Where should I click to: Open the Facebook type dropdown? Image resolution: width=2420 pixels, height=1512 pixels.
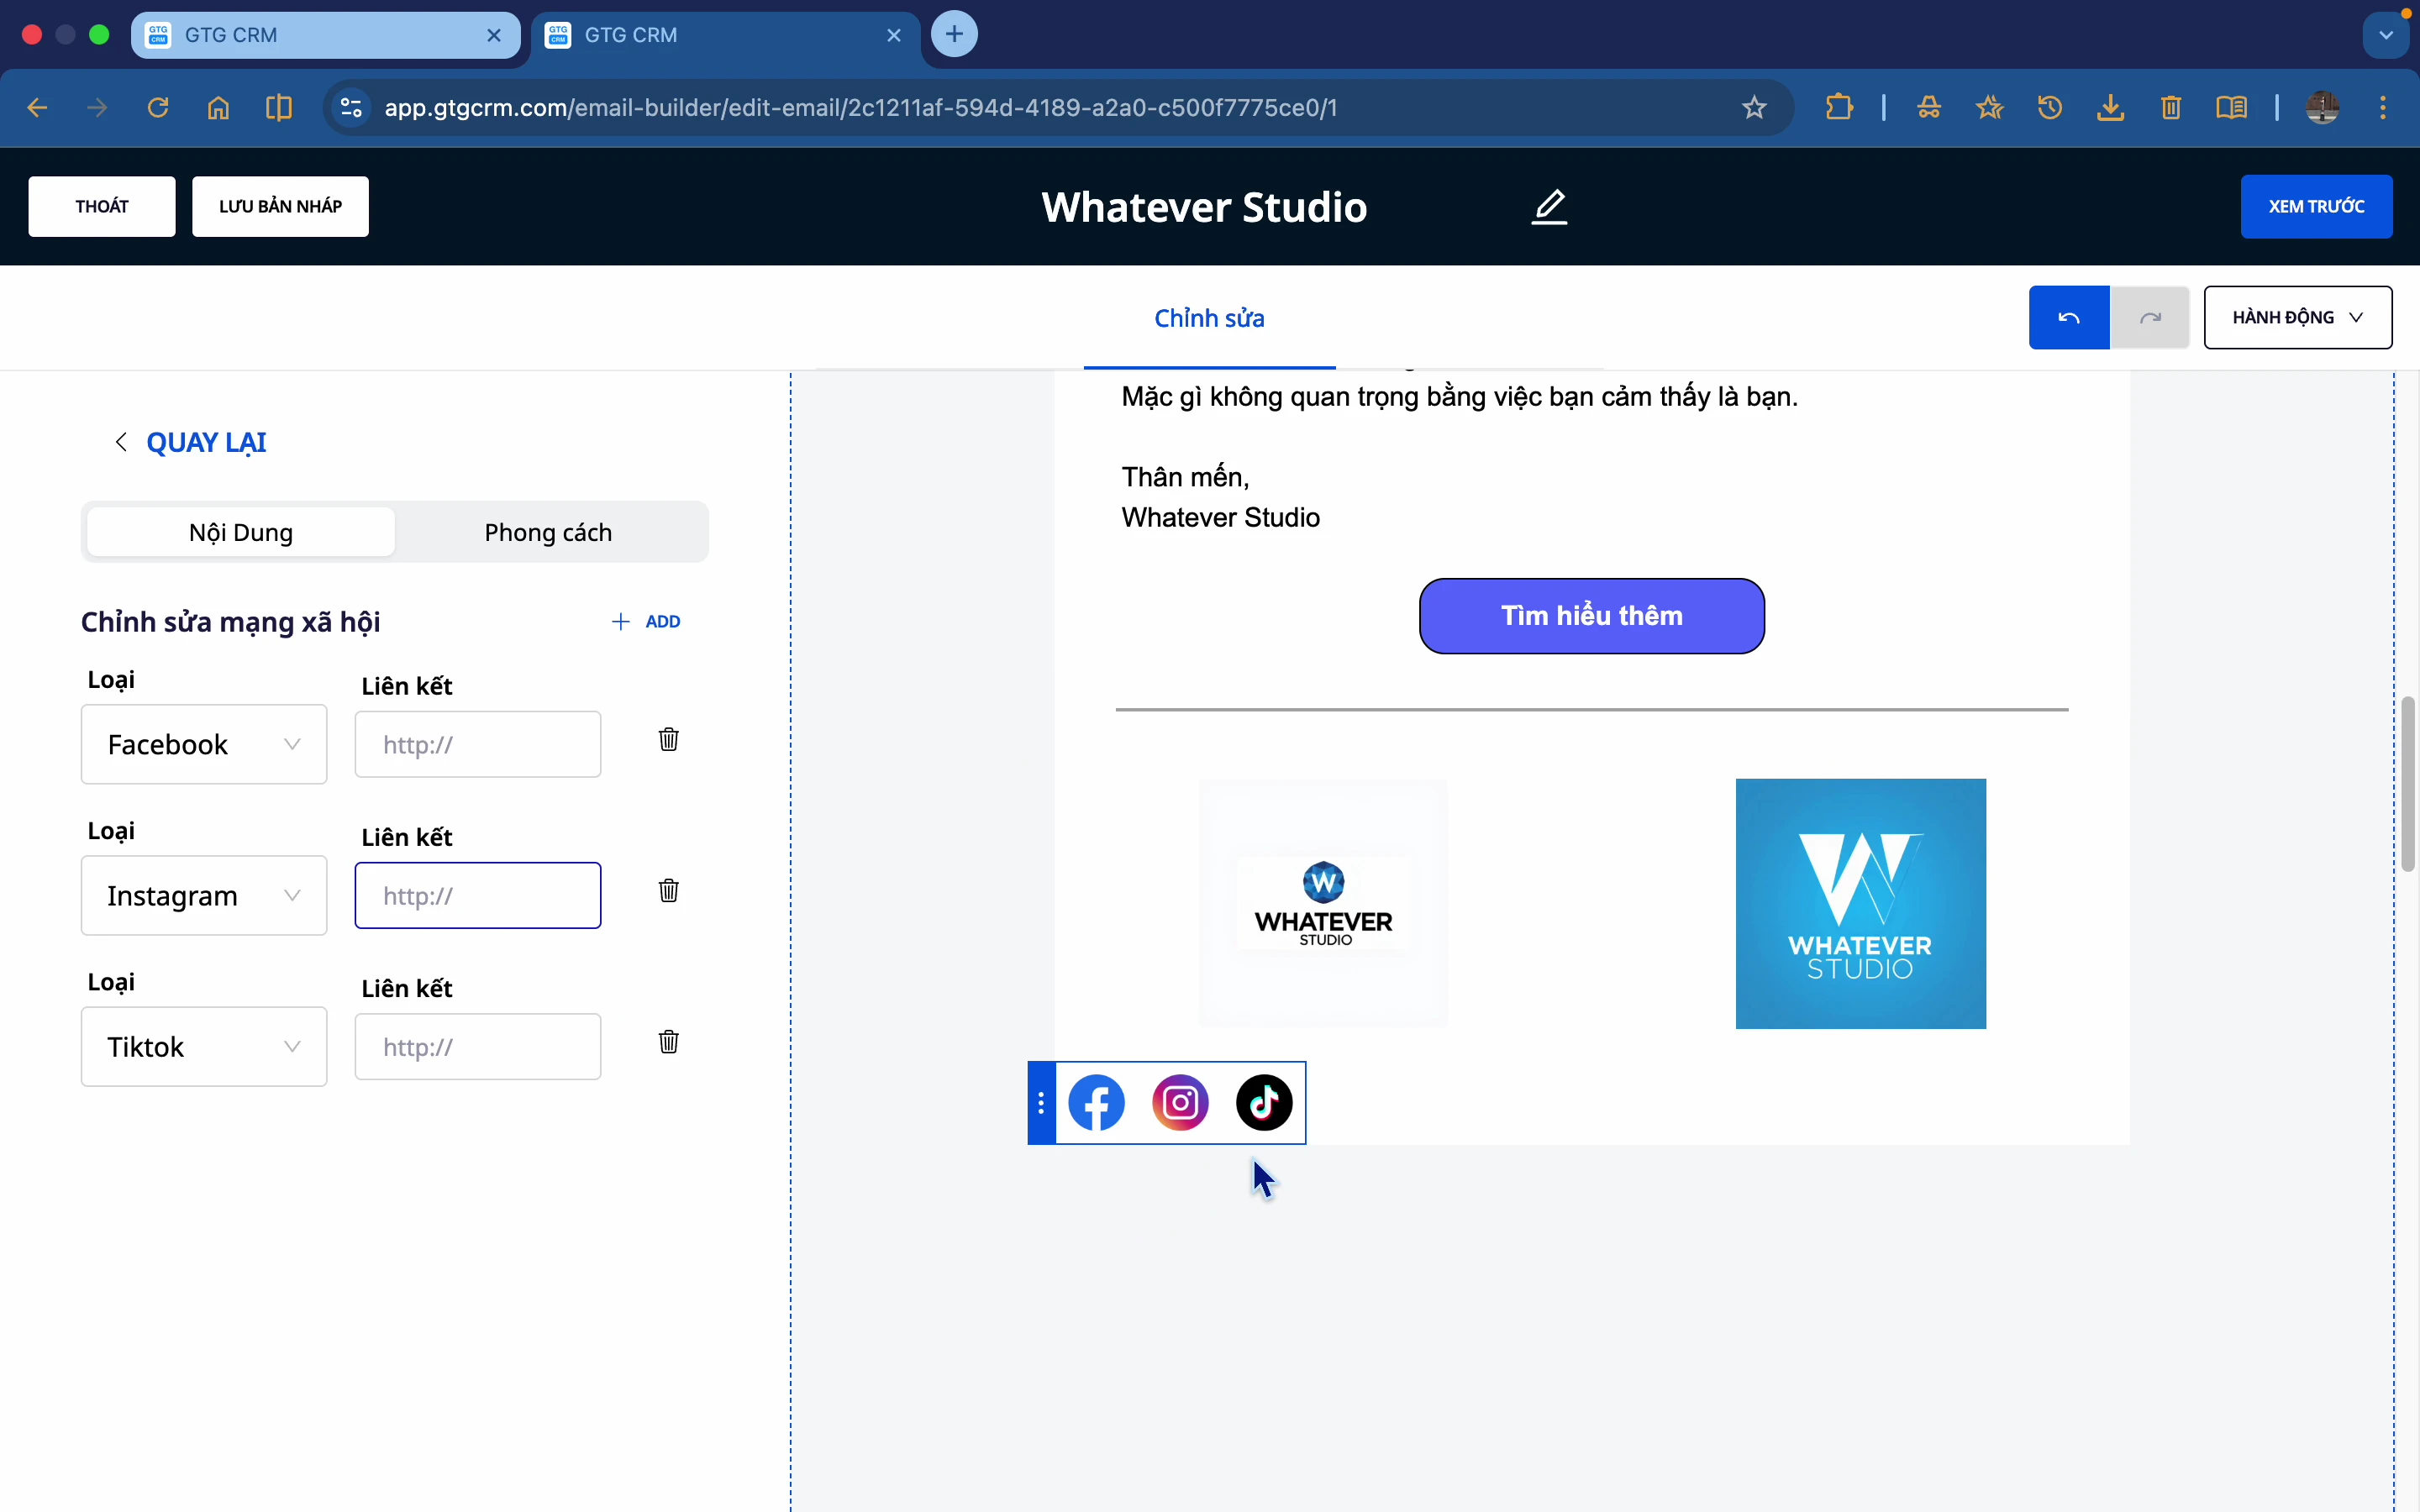pos(204,745)
